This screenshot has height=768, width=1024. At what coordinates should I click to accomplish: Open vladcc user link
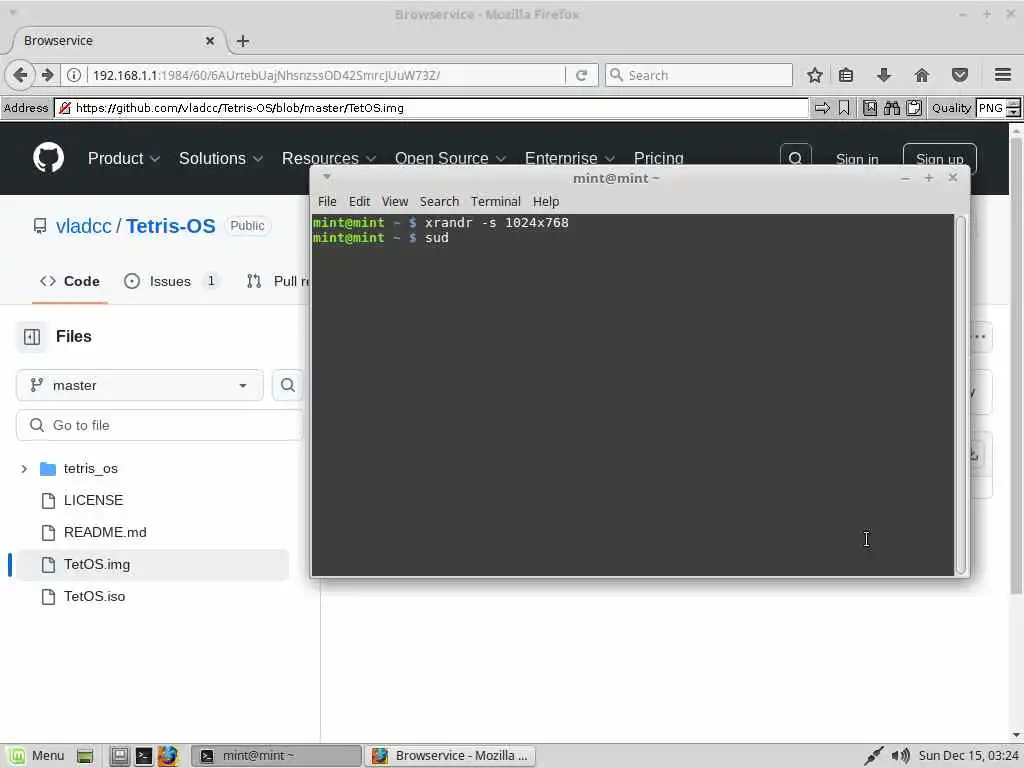coord(84,226)
